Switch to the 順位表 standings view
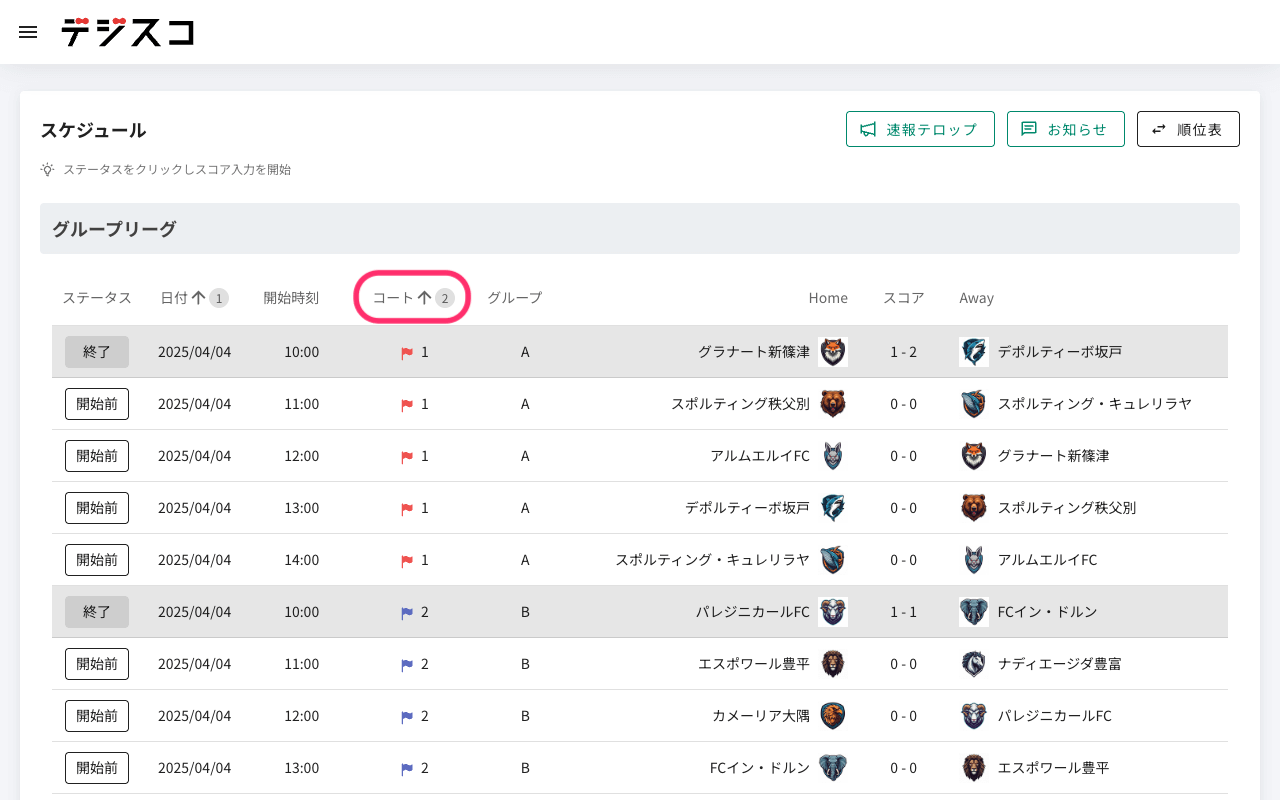1280x800 pixels. pyautogui.click(x=1188, y=129)
